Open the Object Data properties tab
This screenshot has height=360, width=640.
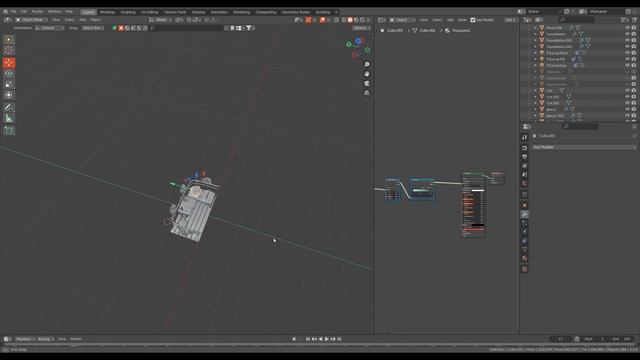click(x=524, y=249)
